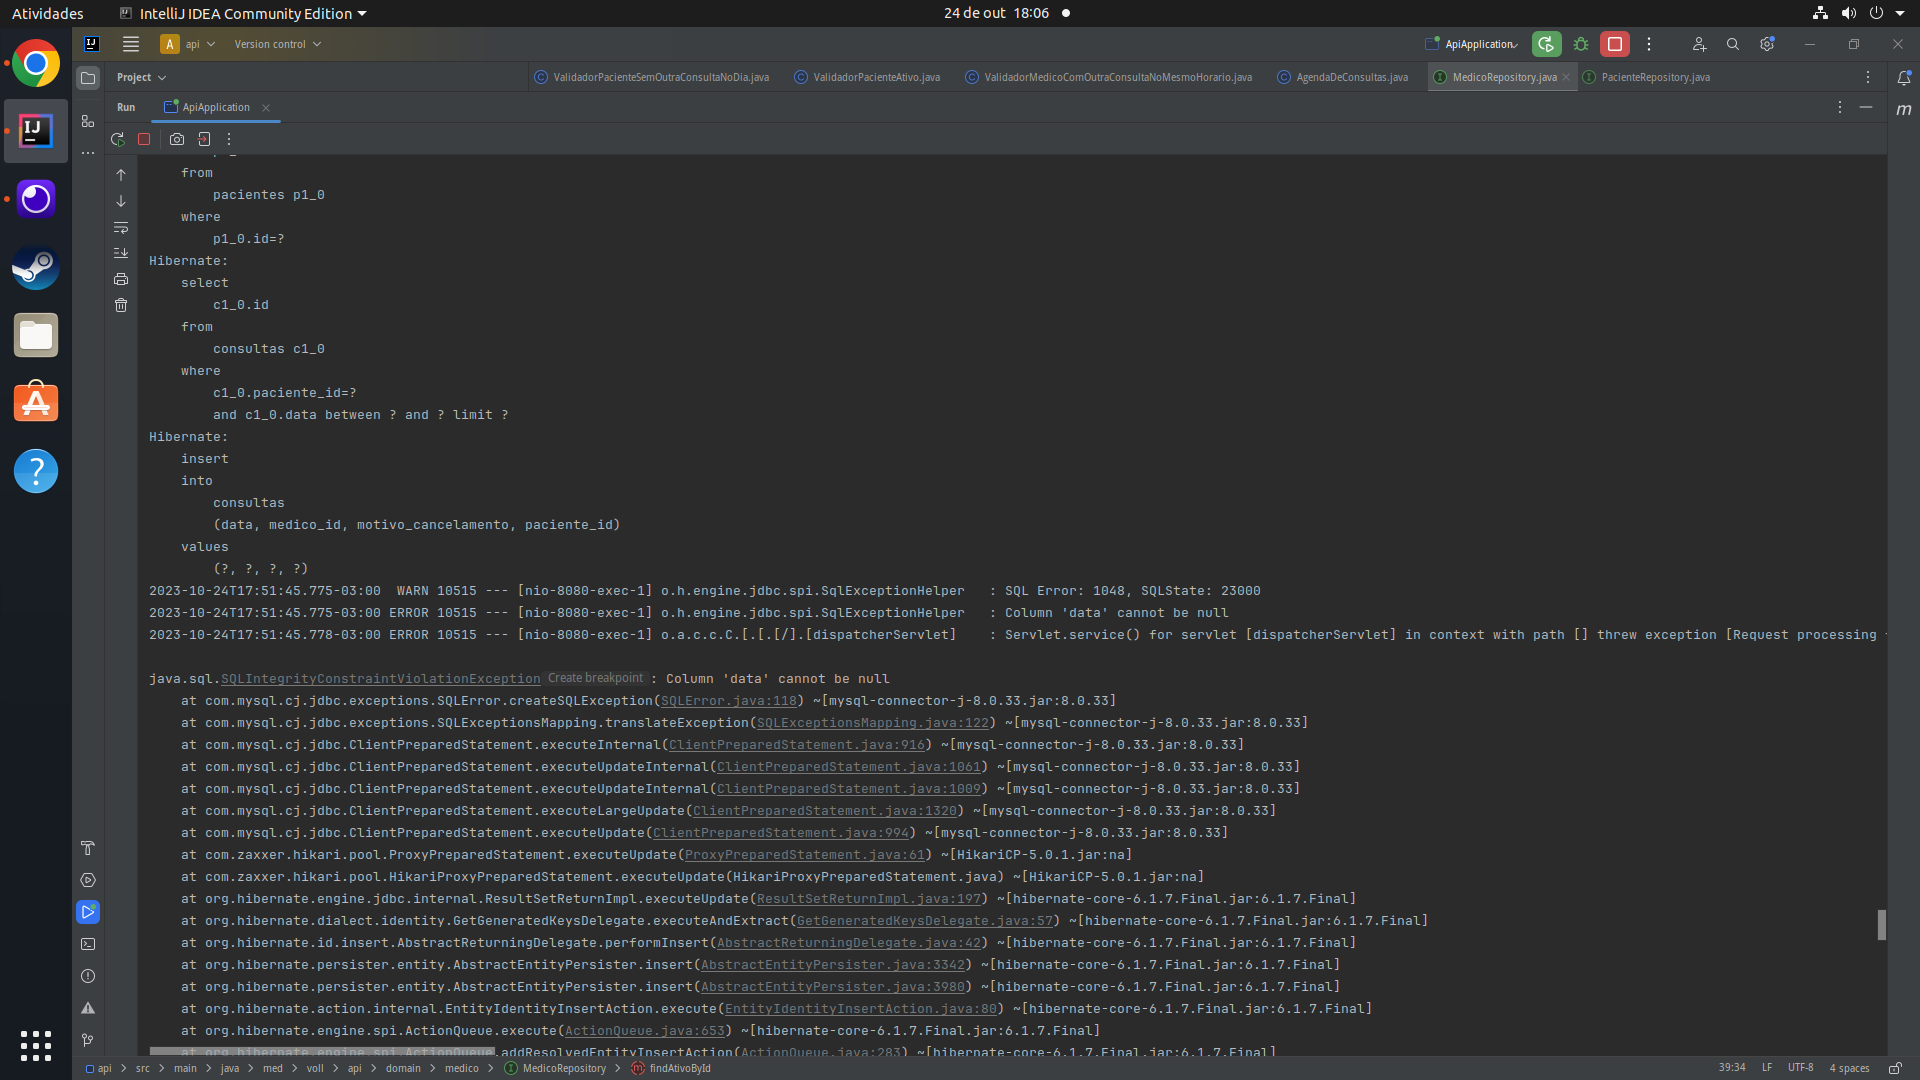Rerun ApiApplication from the top toolbar

1546,44
